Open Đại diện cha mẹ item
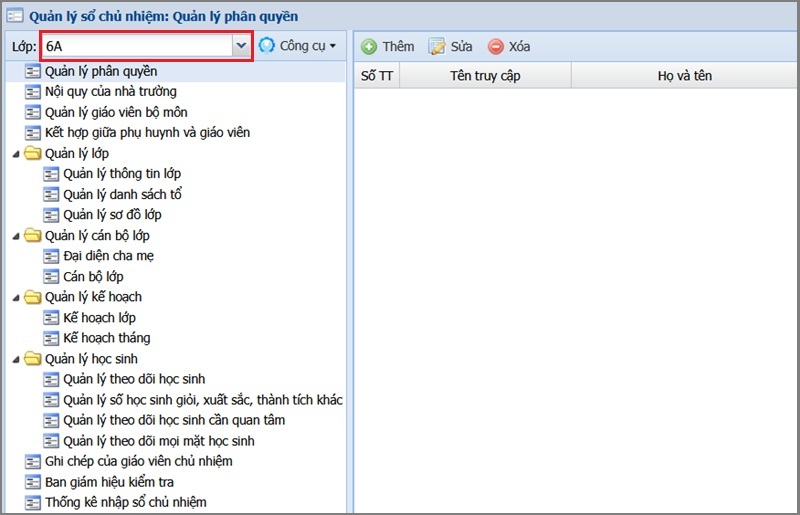The image size is (800, 515). point(108,256)
